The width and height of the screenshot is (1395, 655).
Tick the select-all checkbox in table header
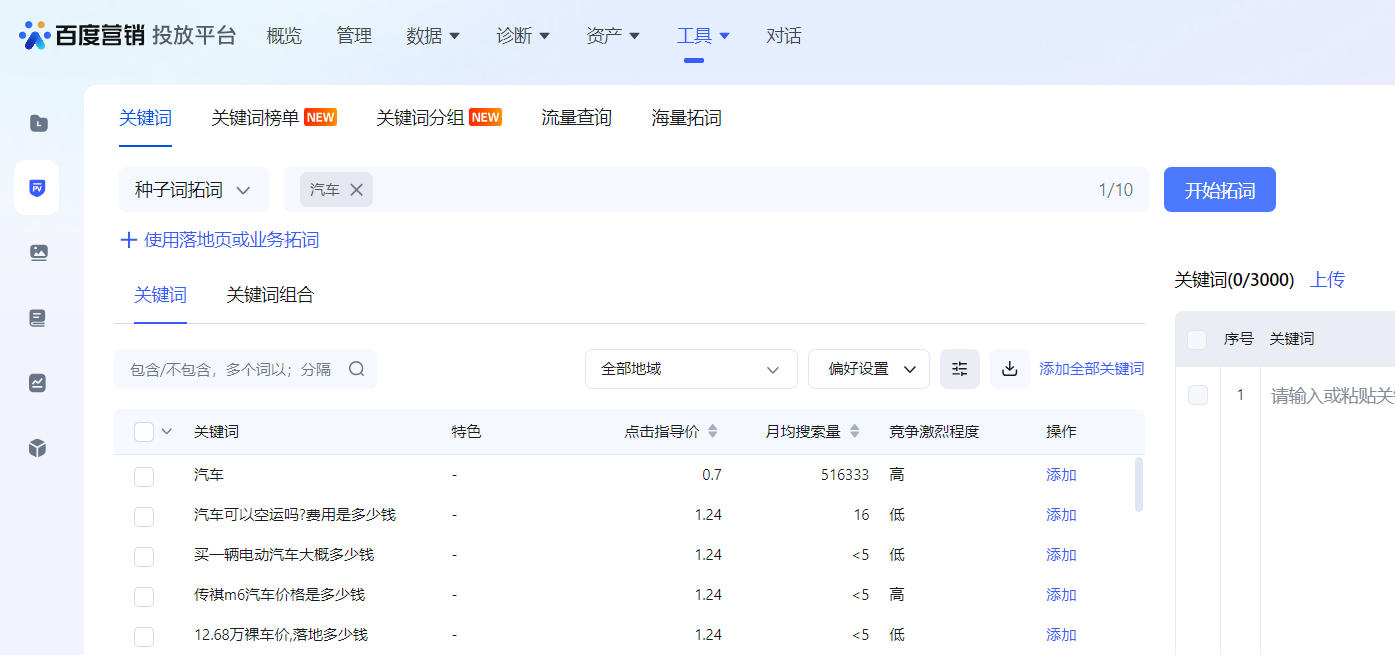144,432
